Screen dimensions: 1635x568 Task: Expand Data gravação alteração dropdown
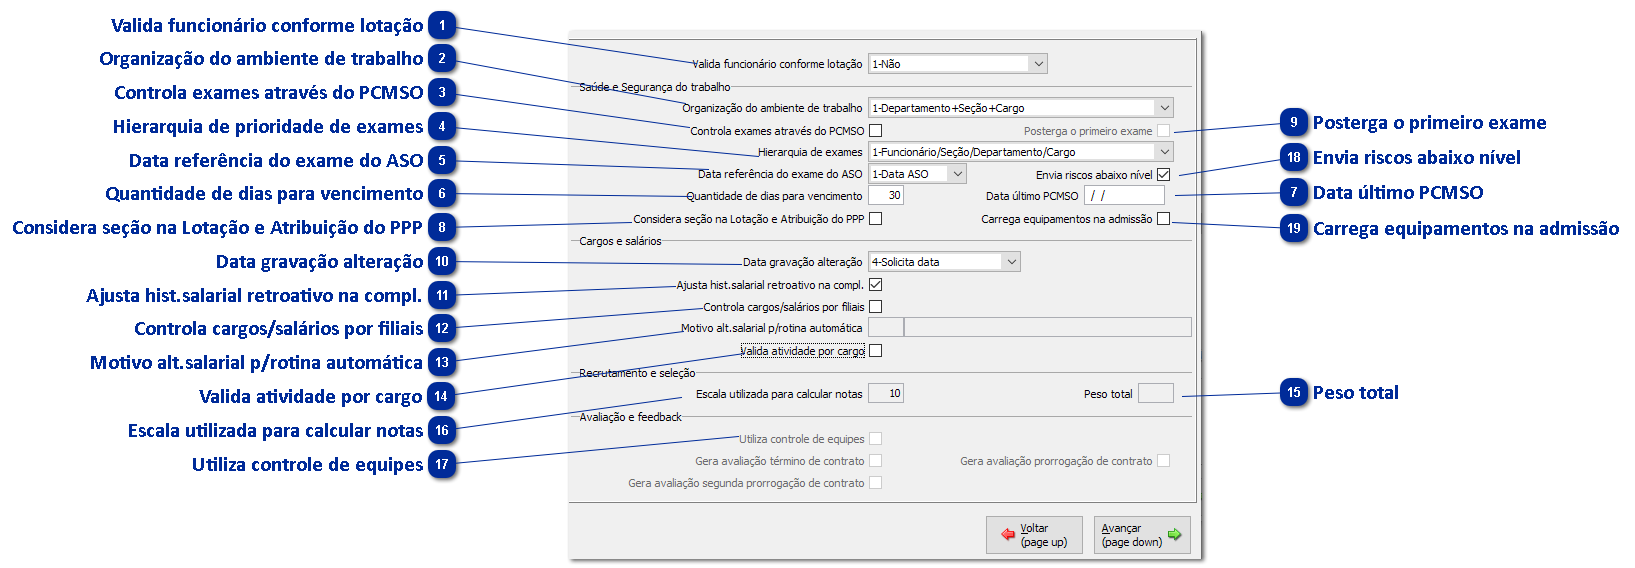click(x=944, y=262)
